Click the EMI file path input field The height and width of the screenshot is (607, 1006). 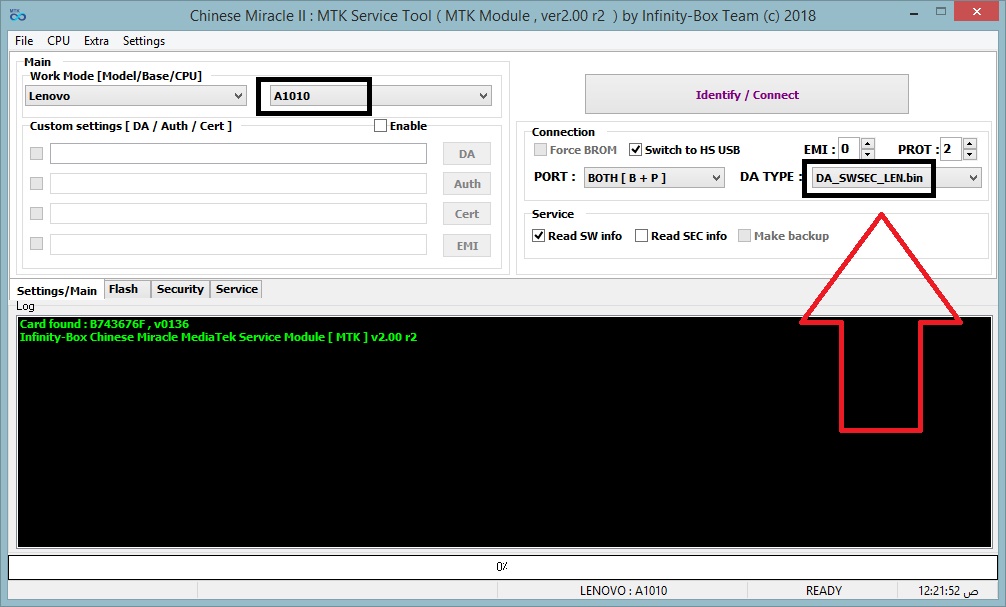(x=238, y=244)
